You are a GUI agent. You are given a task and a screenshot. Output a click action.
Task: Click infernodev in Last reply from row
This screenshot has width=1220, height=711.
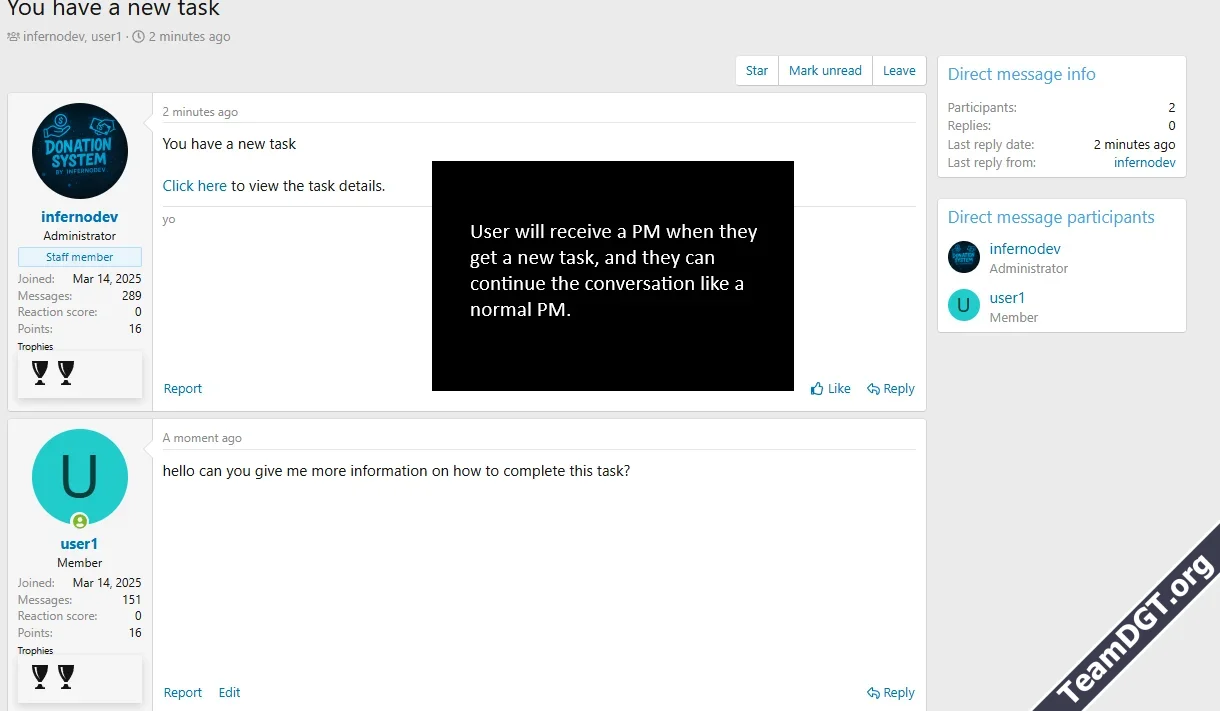point(1144,163)
